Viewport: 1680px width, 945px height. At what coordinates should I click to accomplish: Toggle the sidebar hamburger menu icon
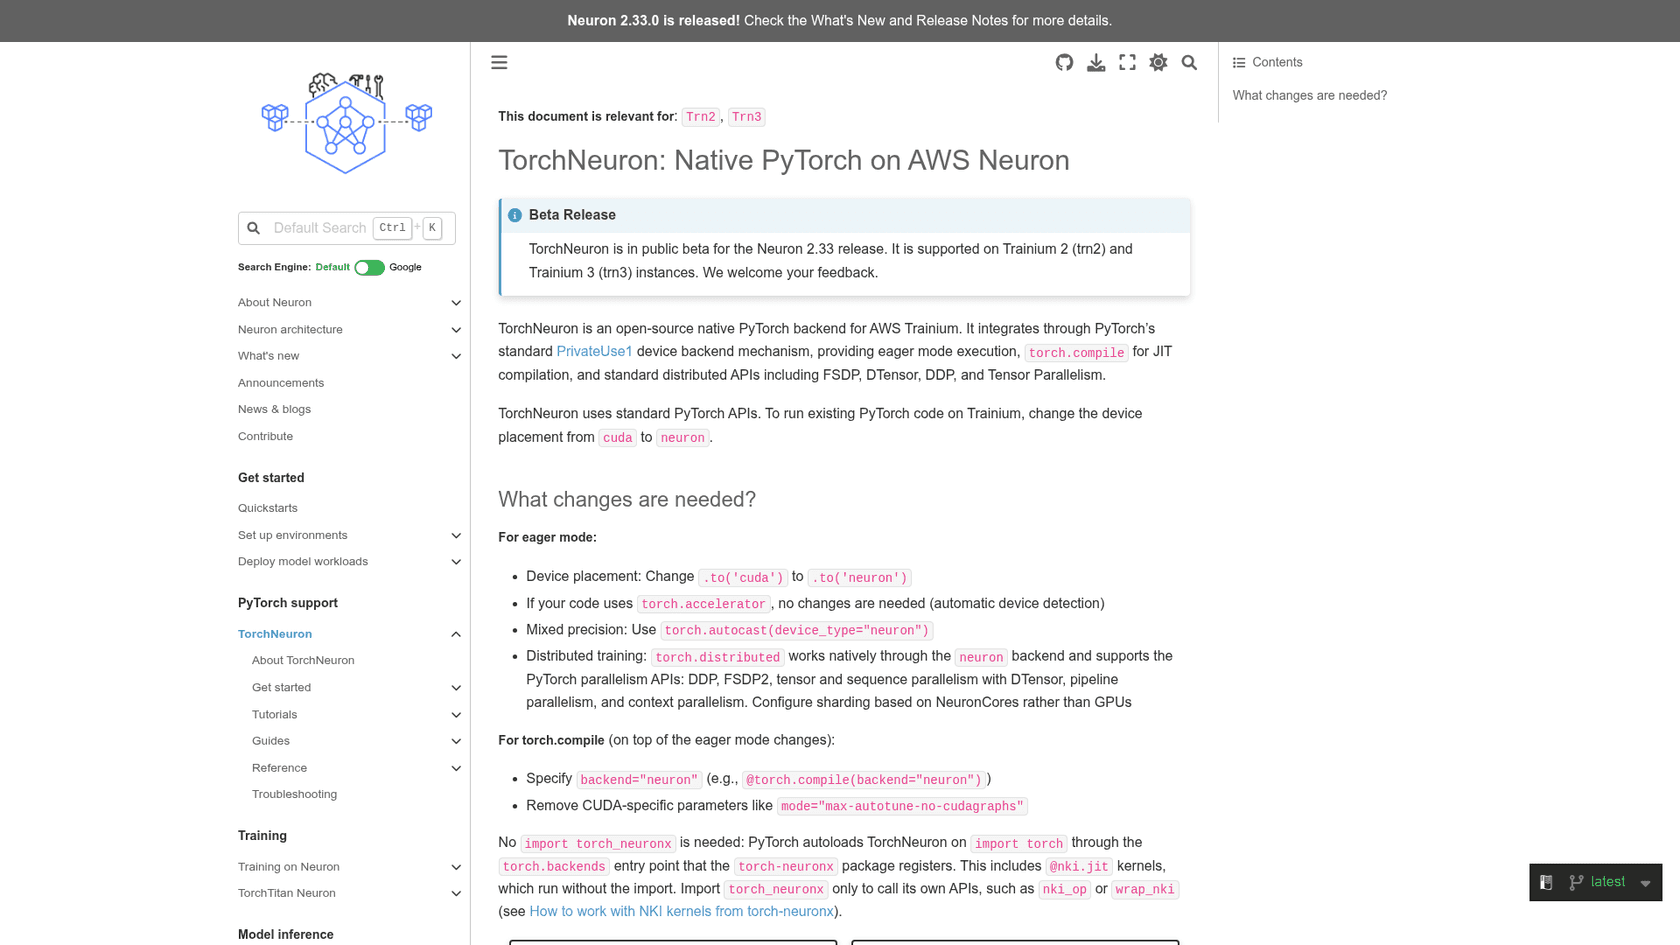tap(499, 62)
